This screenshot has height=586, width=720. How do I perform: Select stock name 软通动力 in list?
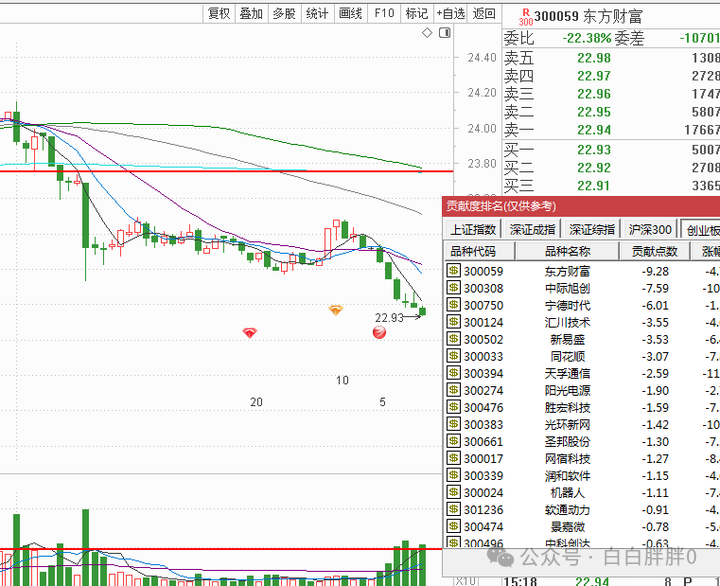pyautogui.click(x=568, y=510)
